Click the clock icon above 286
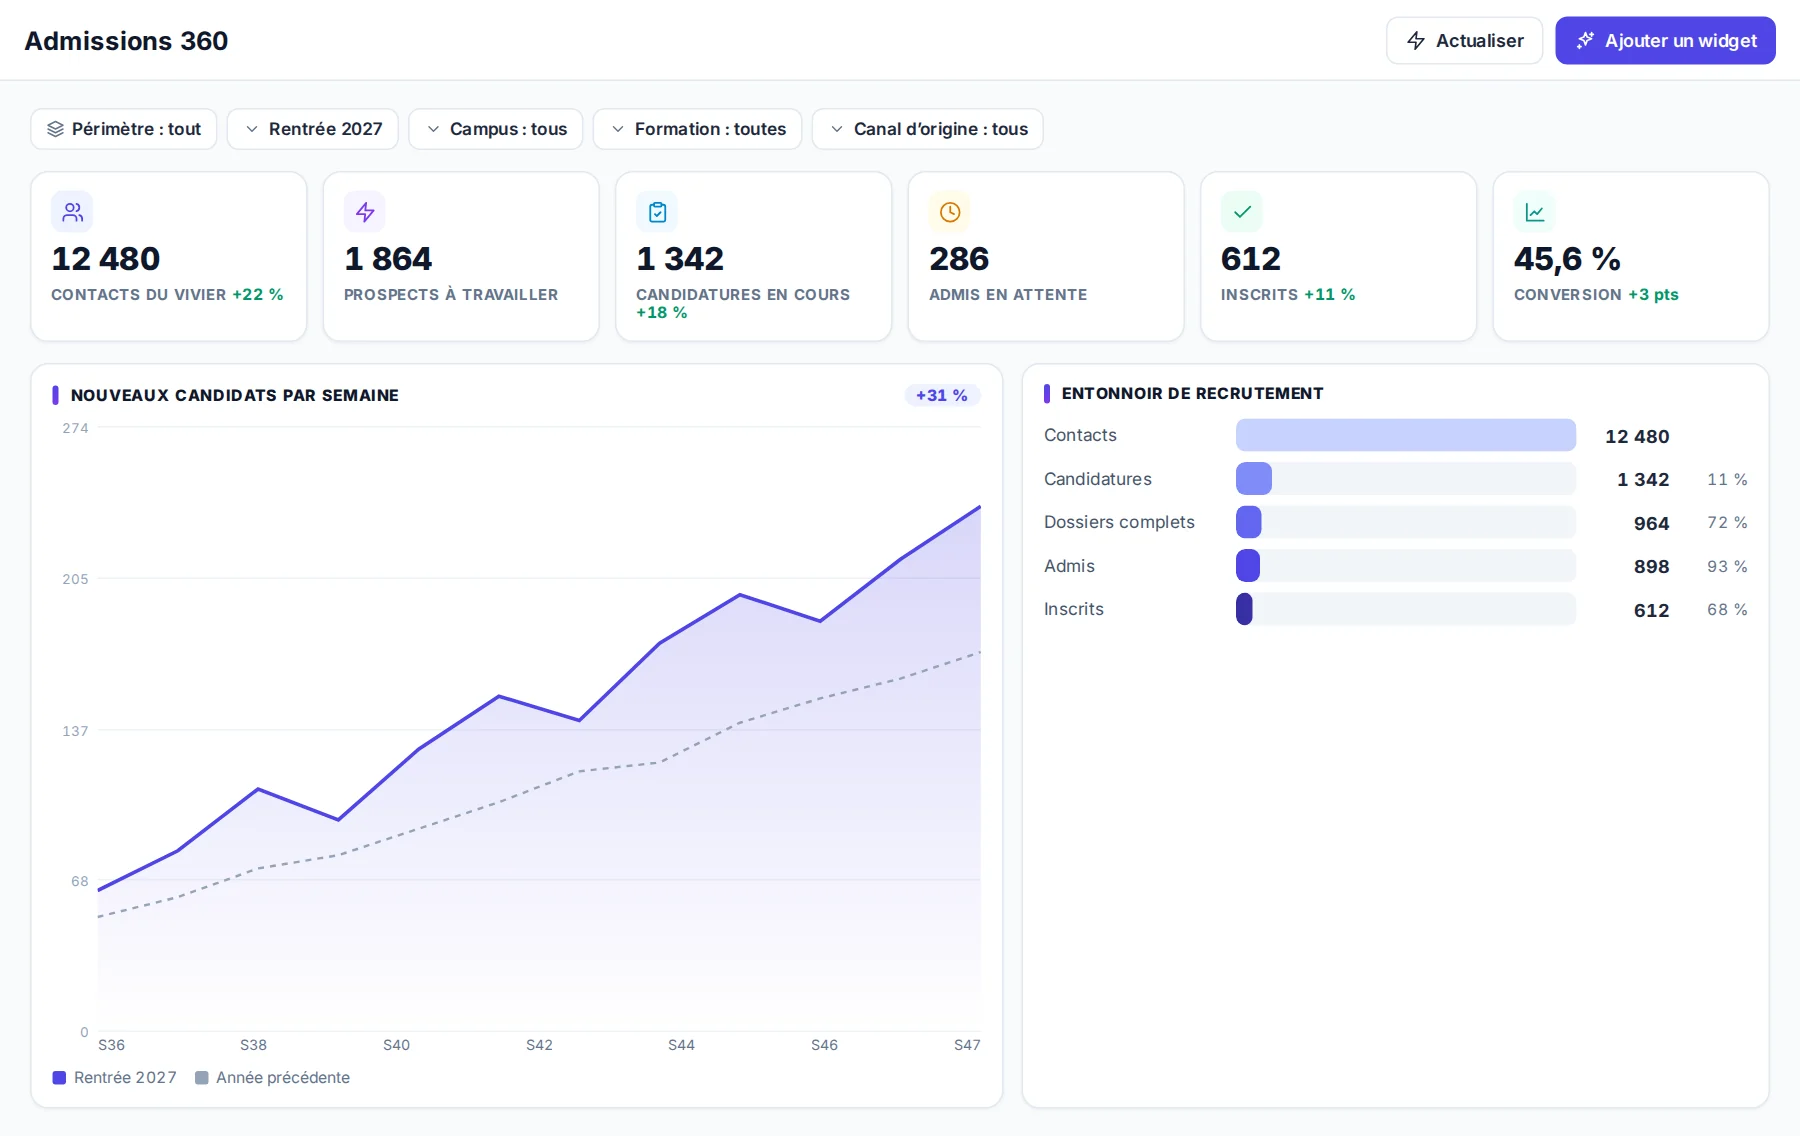1800x1136 pixels. tap(950, 212)
